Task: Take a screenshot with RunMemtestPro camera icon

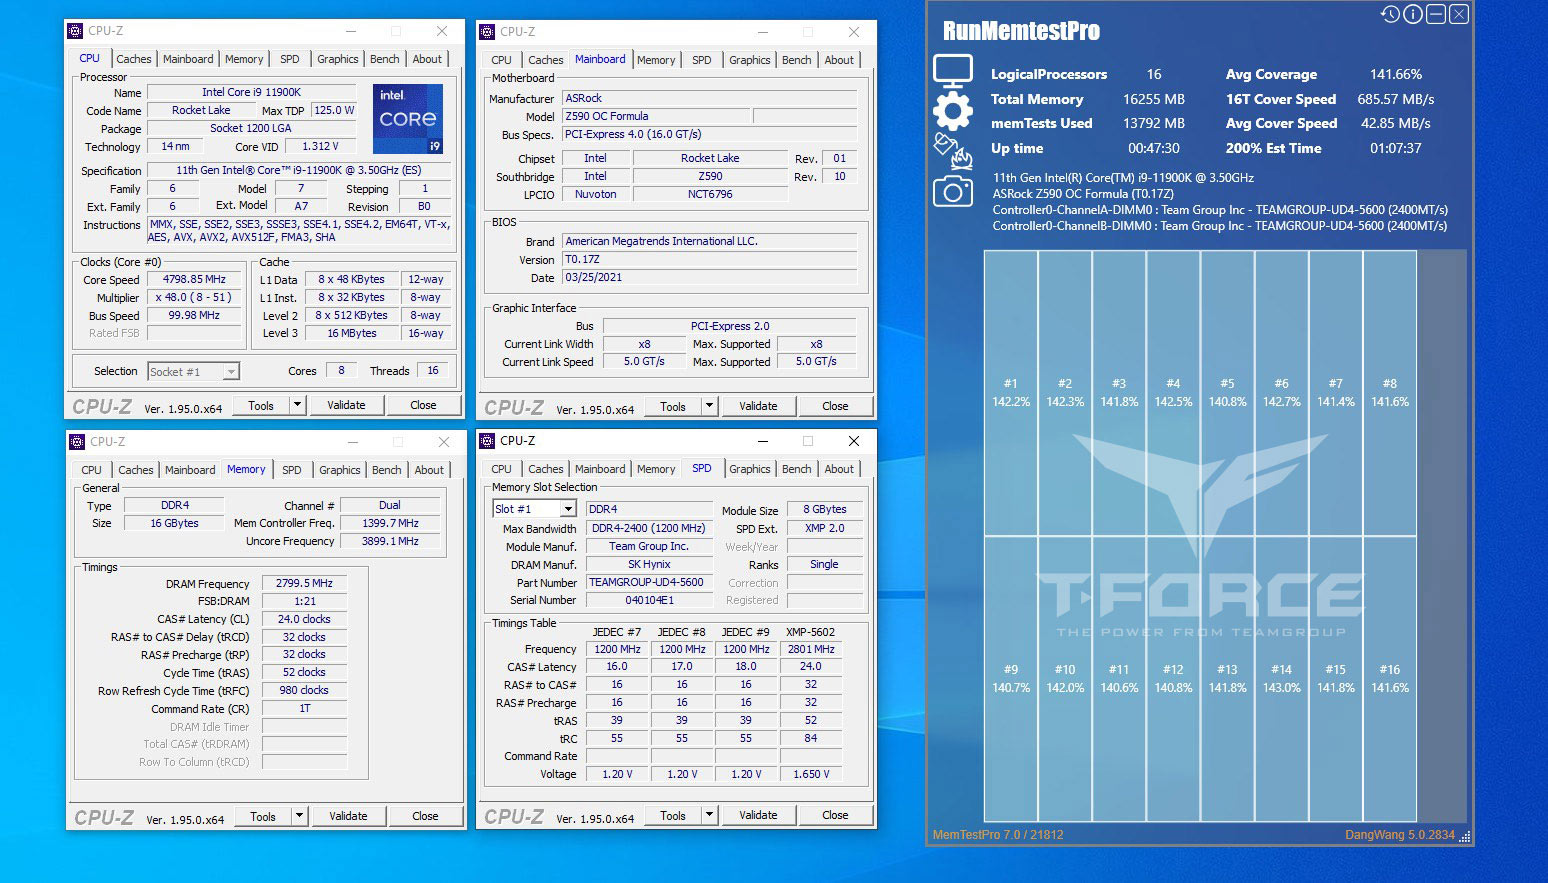Action: [x=952, y=190]
